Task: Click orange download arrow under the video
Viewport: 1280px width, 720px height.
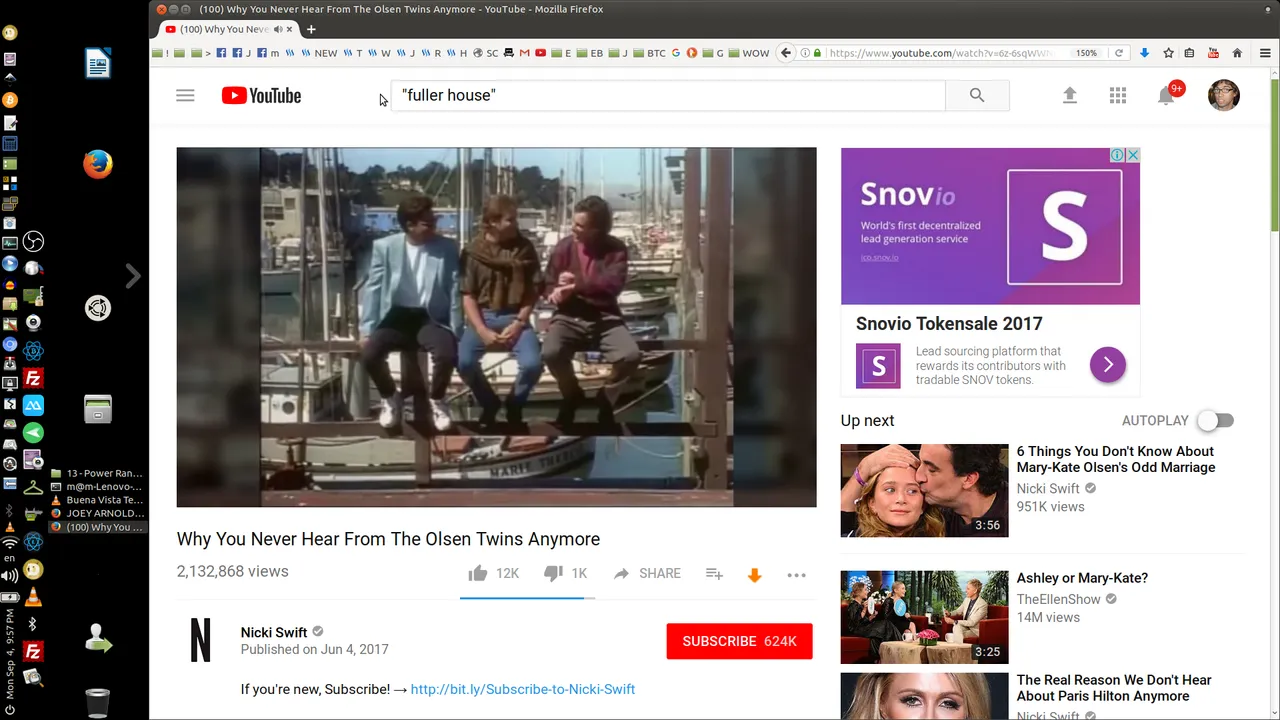Action: pyautogui.click(x=755, y=575)
